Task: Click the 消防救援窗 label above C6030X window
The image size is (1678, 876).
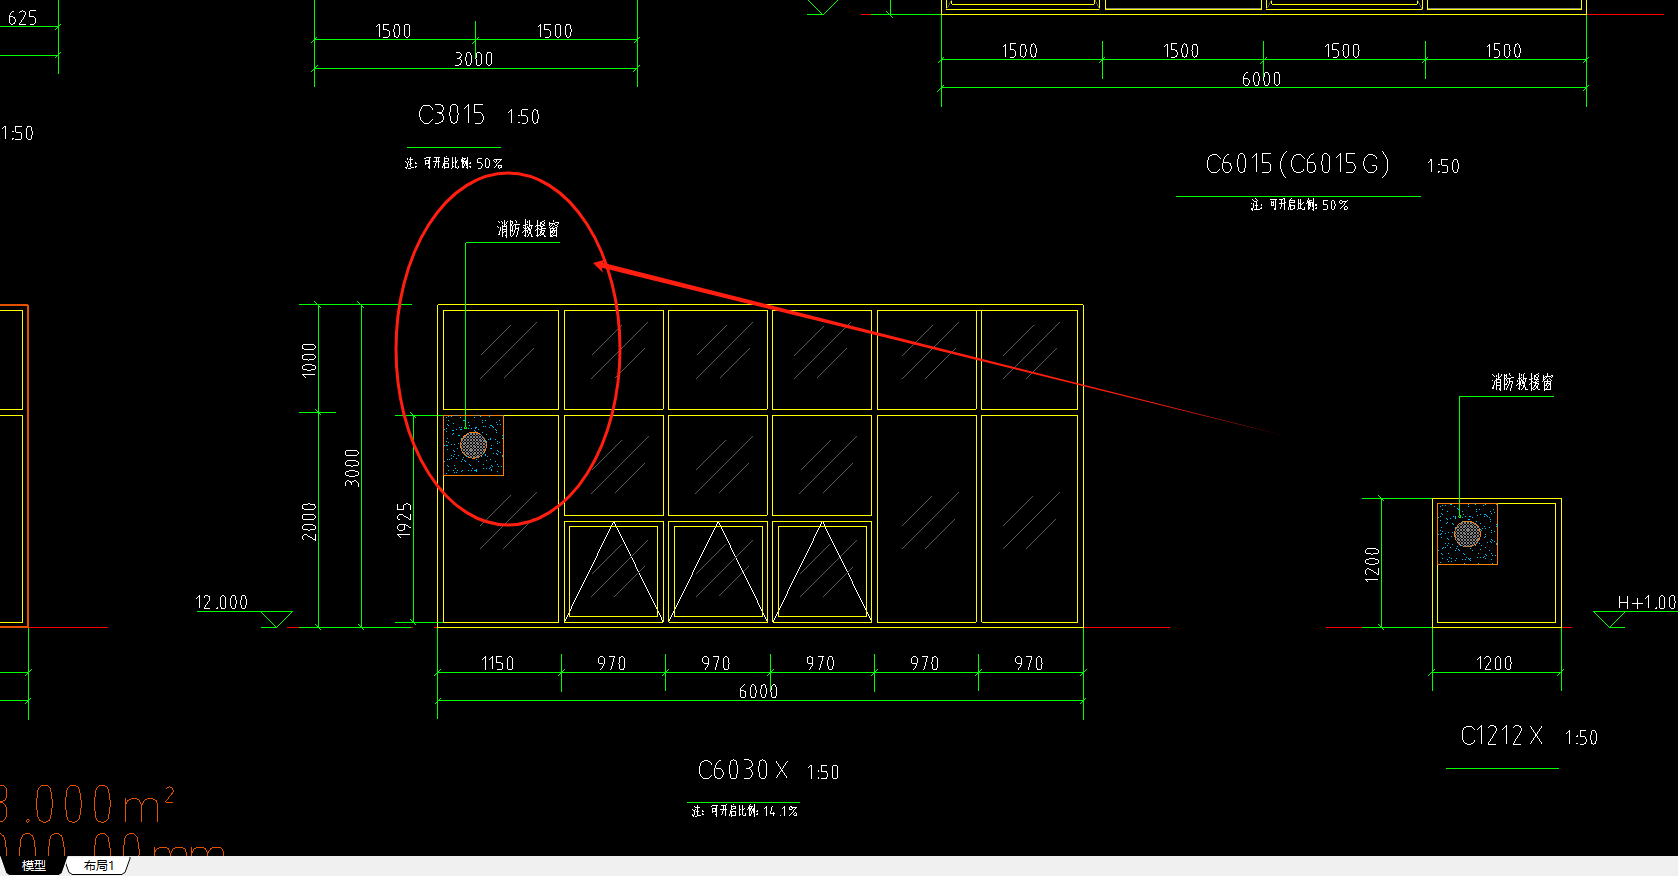Action: click(x=528, y=229)
